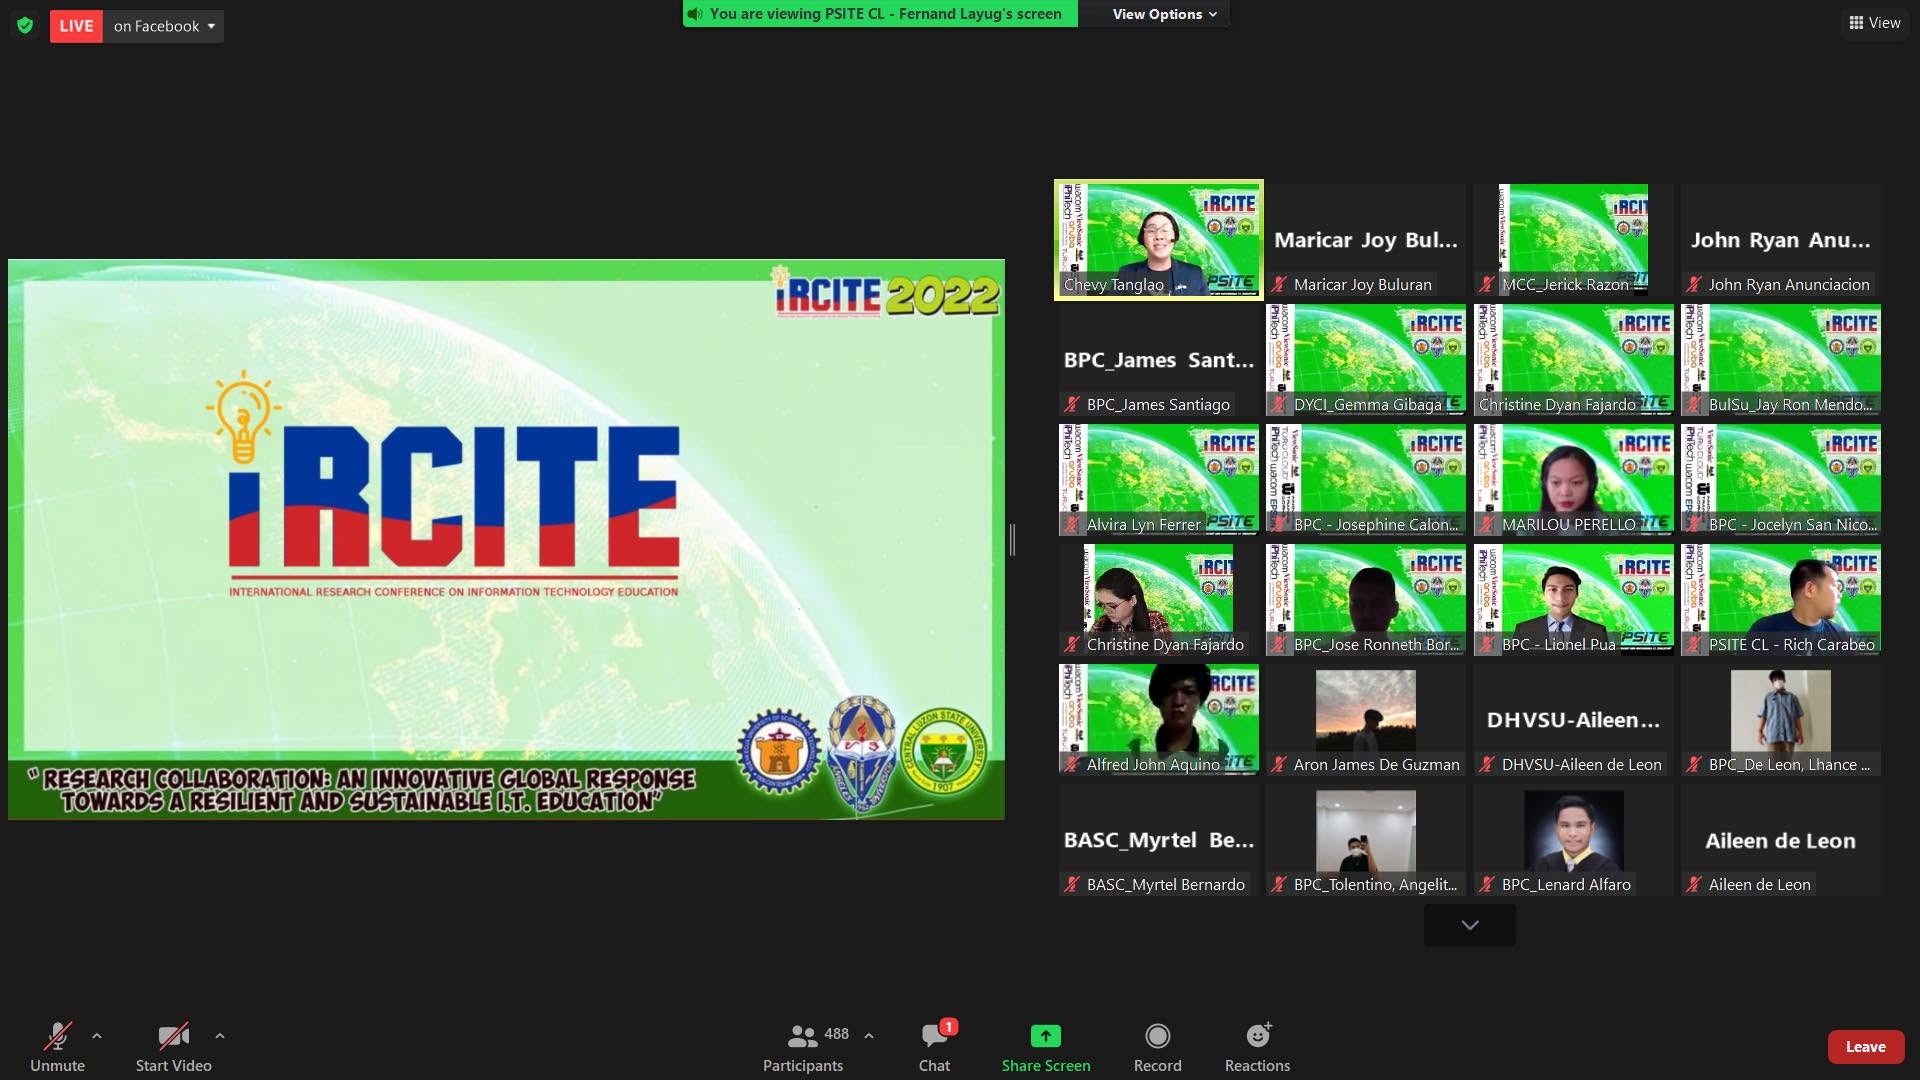Click the muted mic icon beside DHVSU-Aileen de Leon
This screenshot has width=1920, height=1080.
pos(1487,765)
